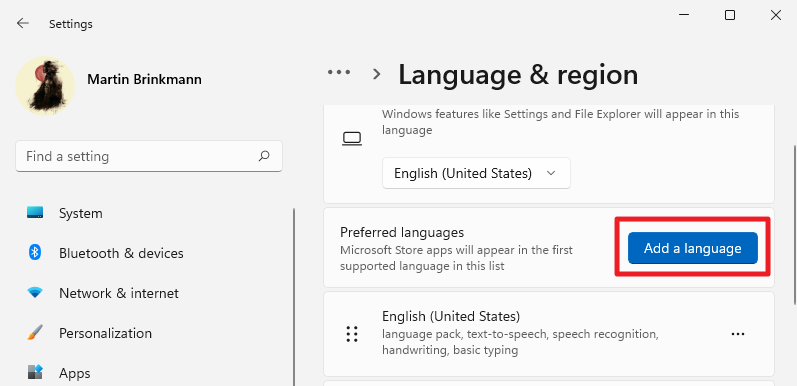The height and width of the screenshot is (386, 797).
Task: Click the search magnifier icon
Action: click(x=264, y=156)
